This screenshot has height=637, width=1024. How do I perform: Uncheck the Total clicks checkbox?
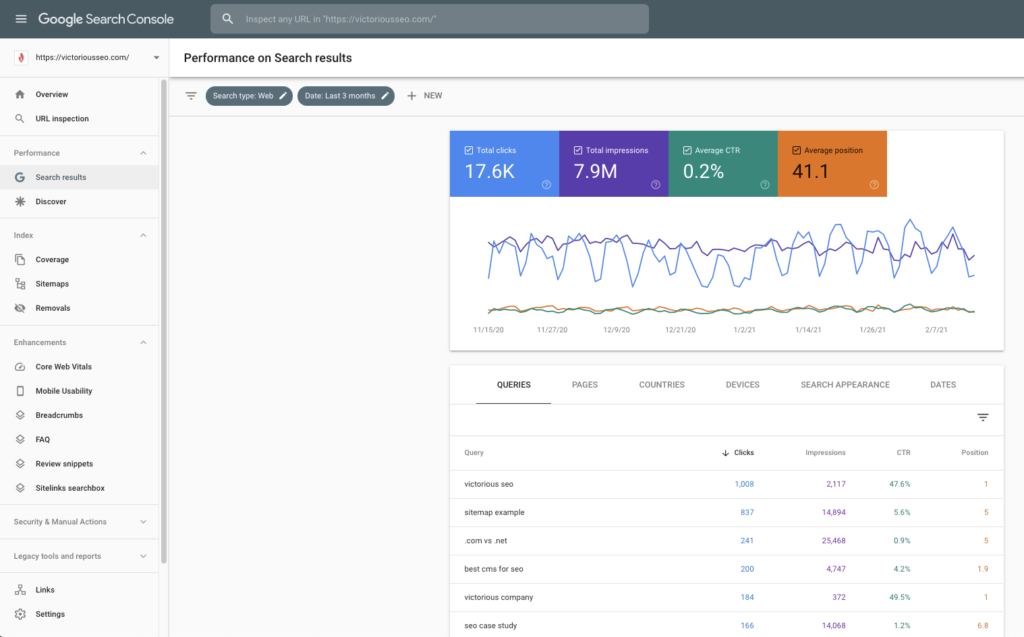click(469, 150)
